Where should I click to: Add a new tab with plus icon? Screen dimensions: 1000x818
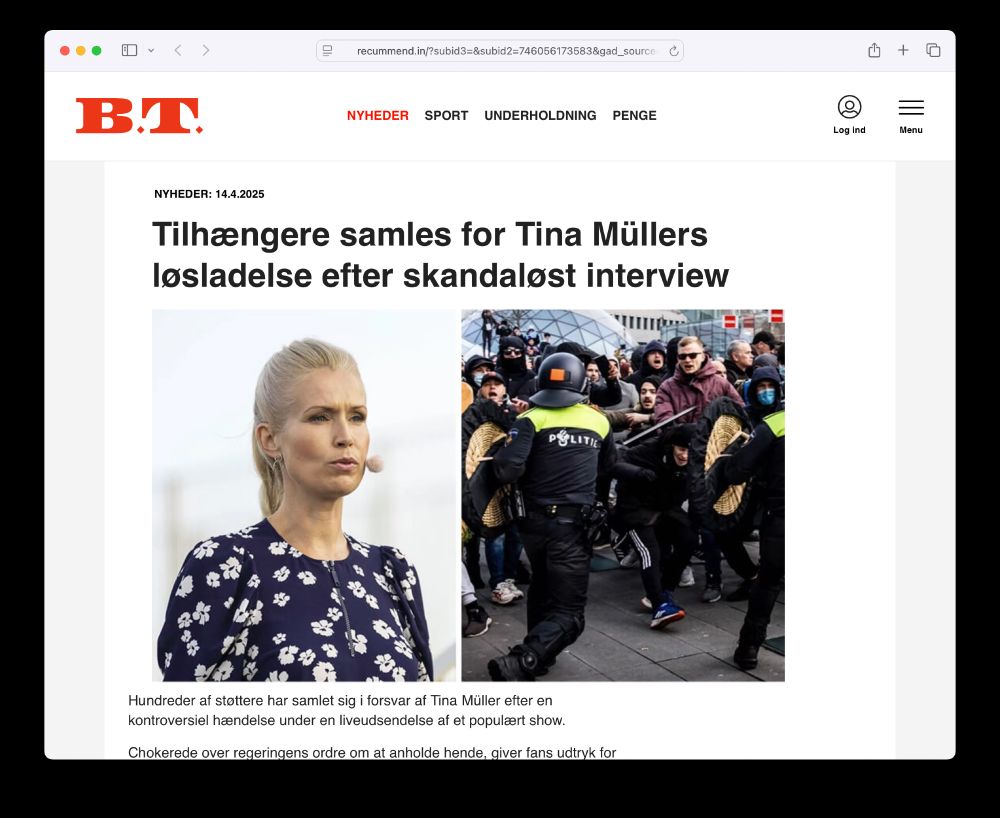click(903, 50)
